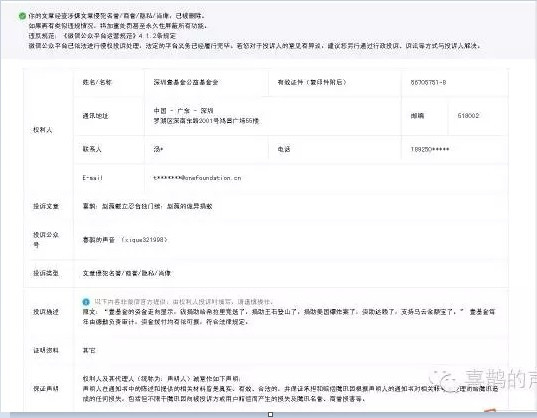Click the 通讯地址 label
Viewport: 537px width, 418px height.
(x=95, y=116)
